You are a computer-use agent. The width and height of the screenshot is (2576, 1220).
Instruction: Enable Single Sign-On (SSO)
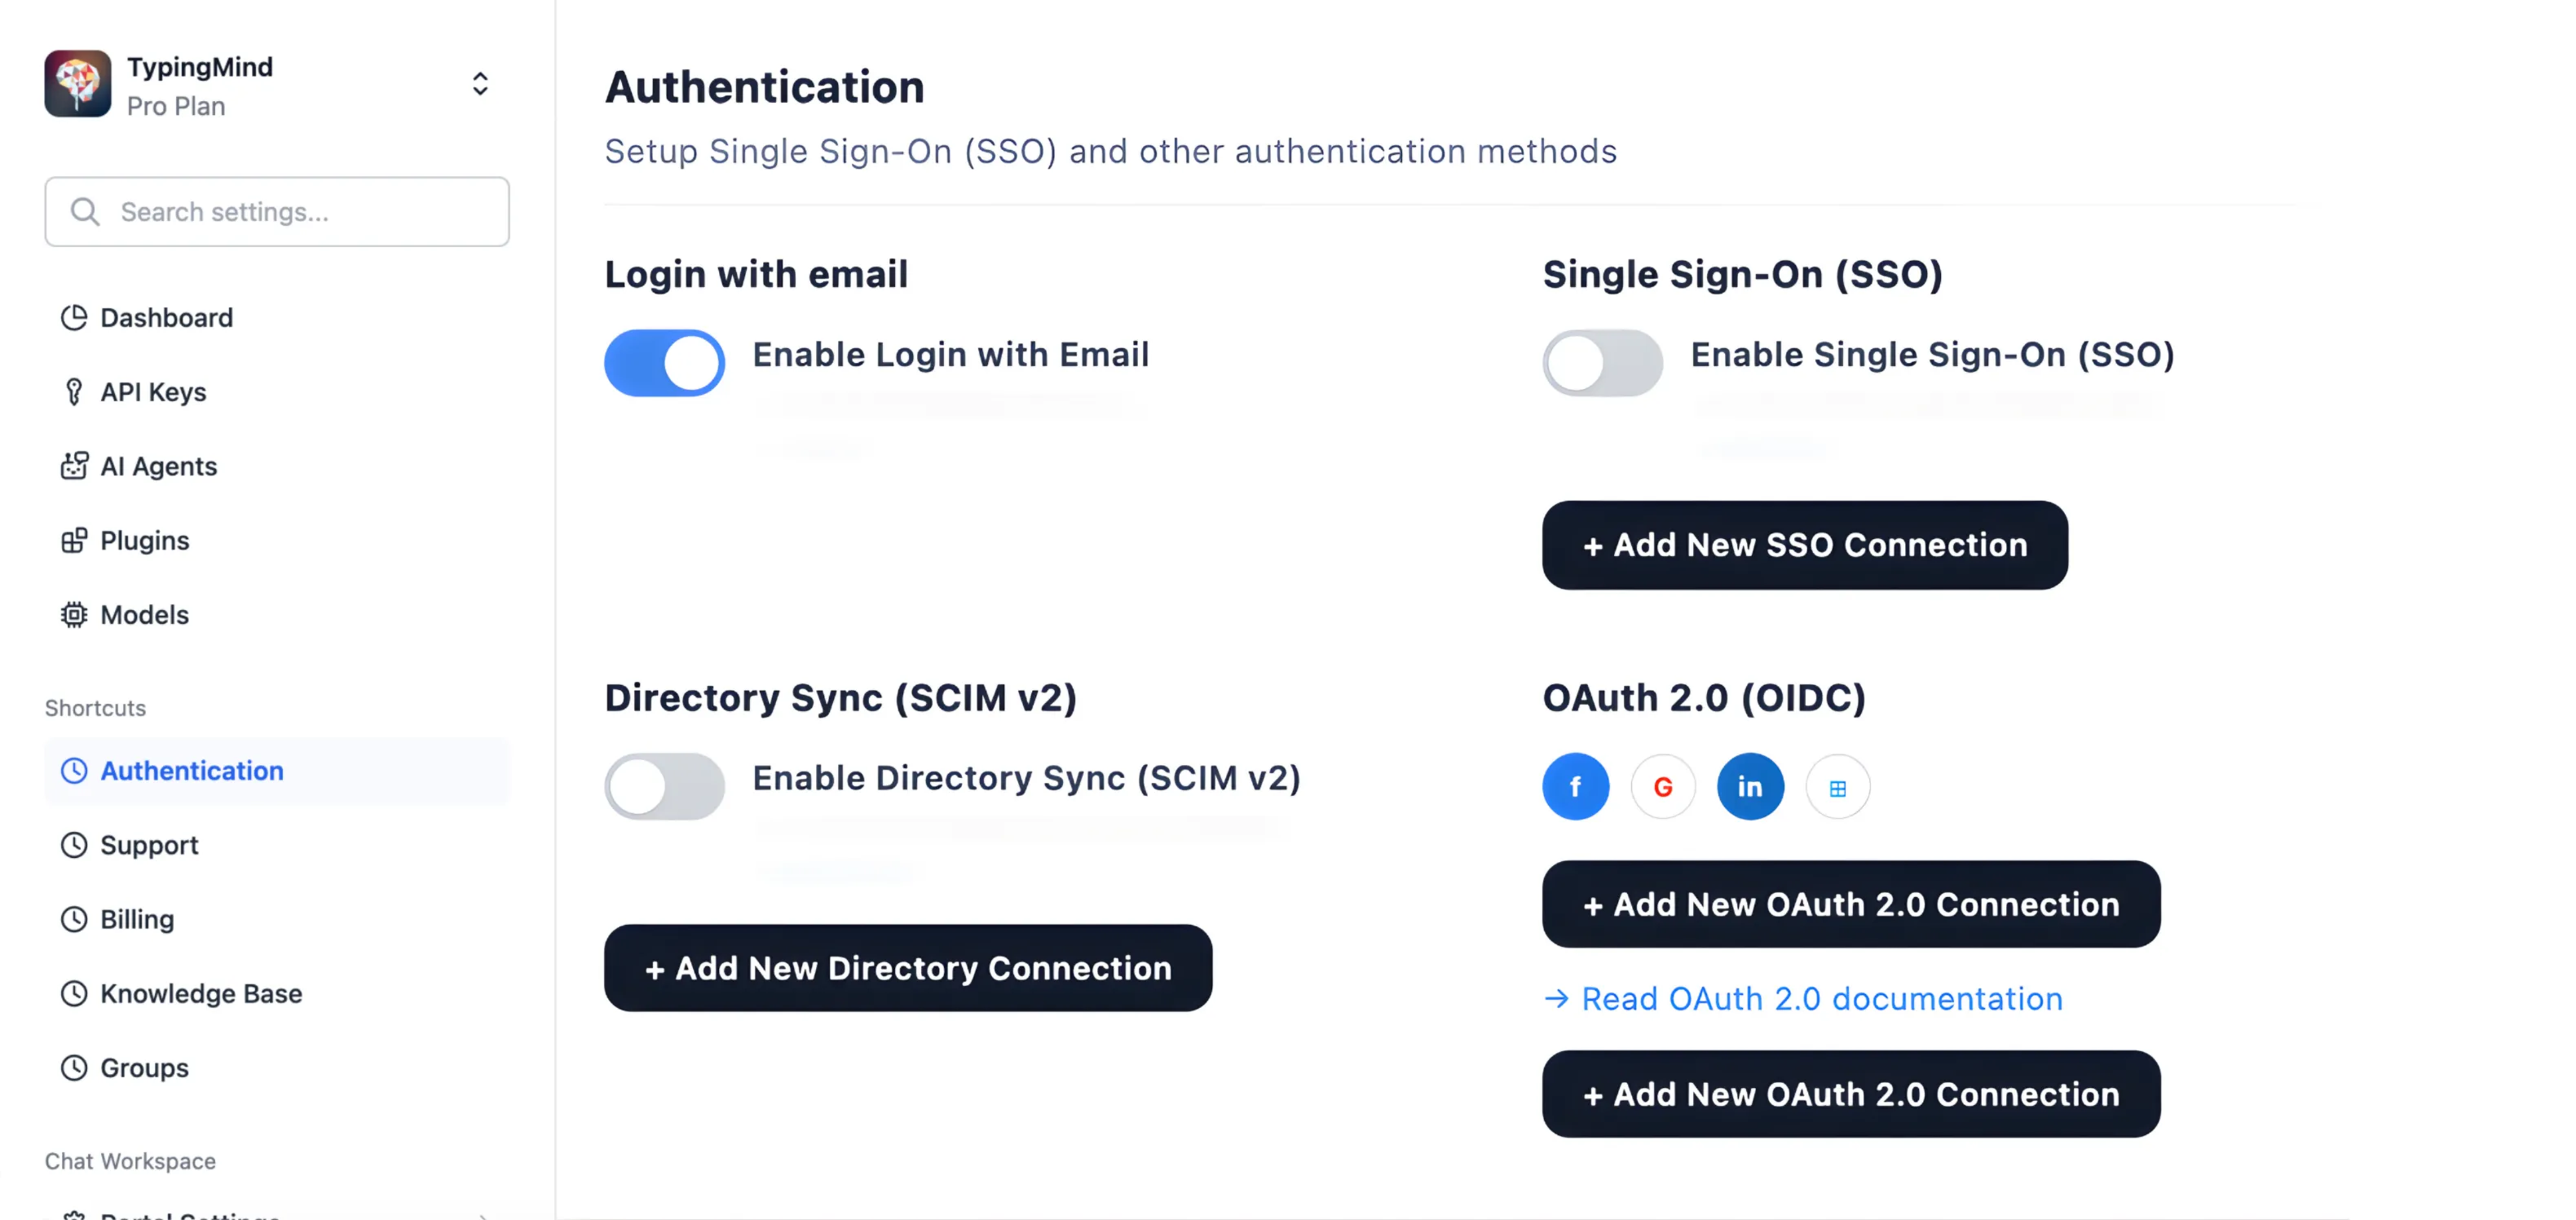(x=1601, y=362)
